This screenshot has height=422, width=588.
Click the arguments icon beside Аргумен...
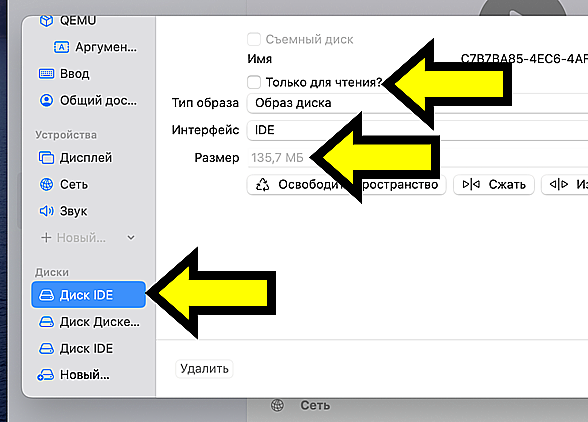pos(62,47)
